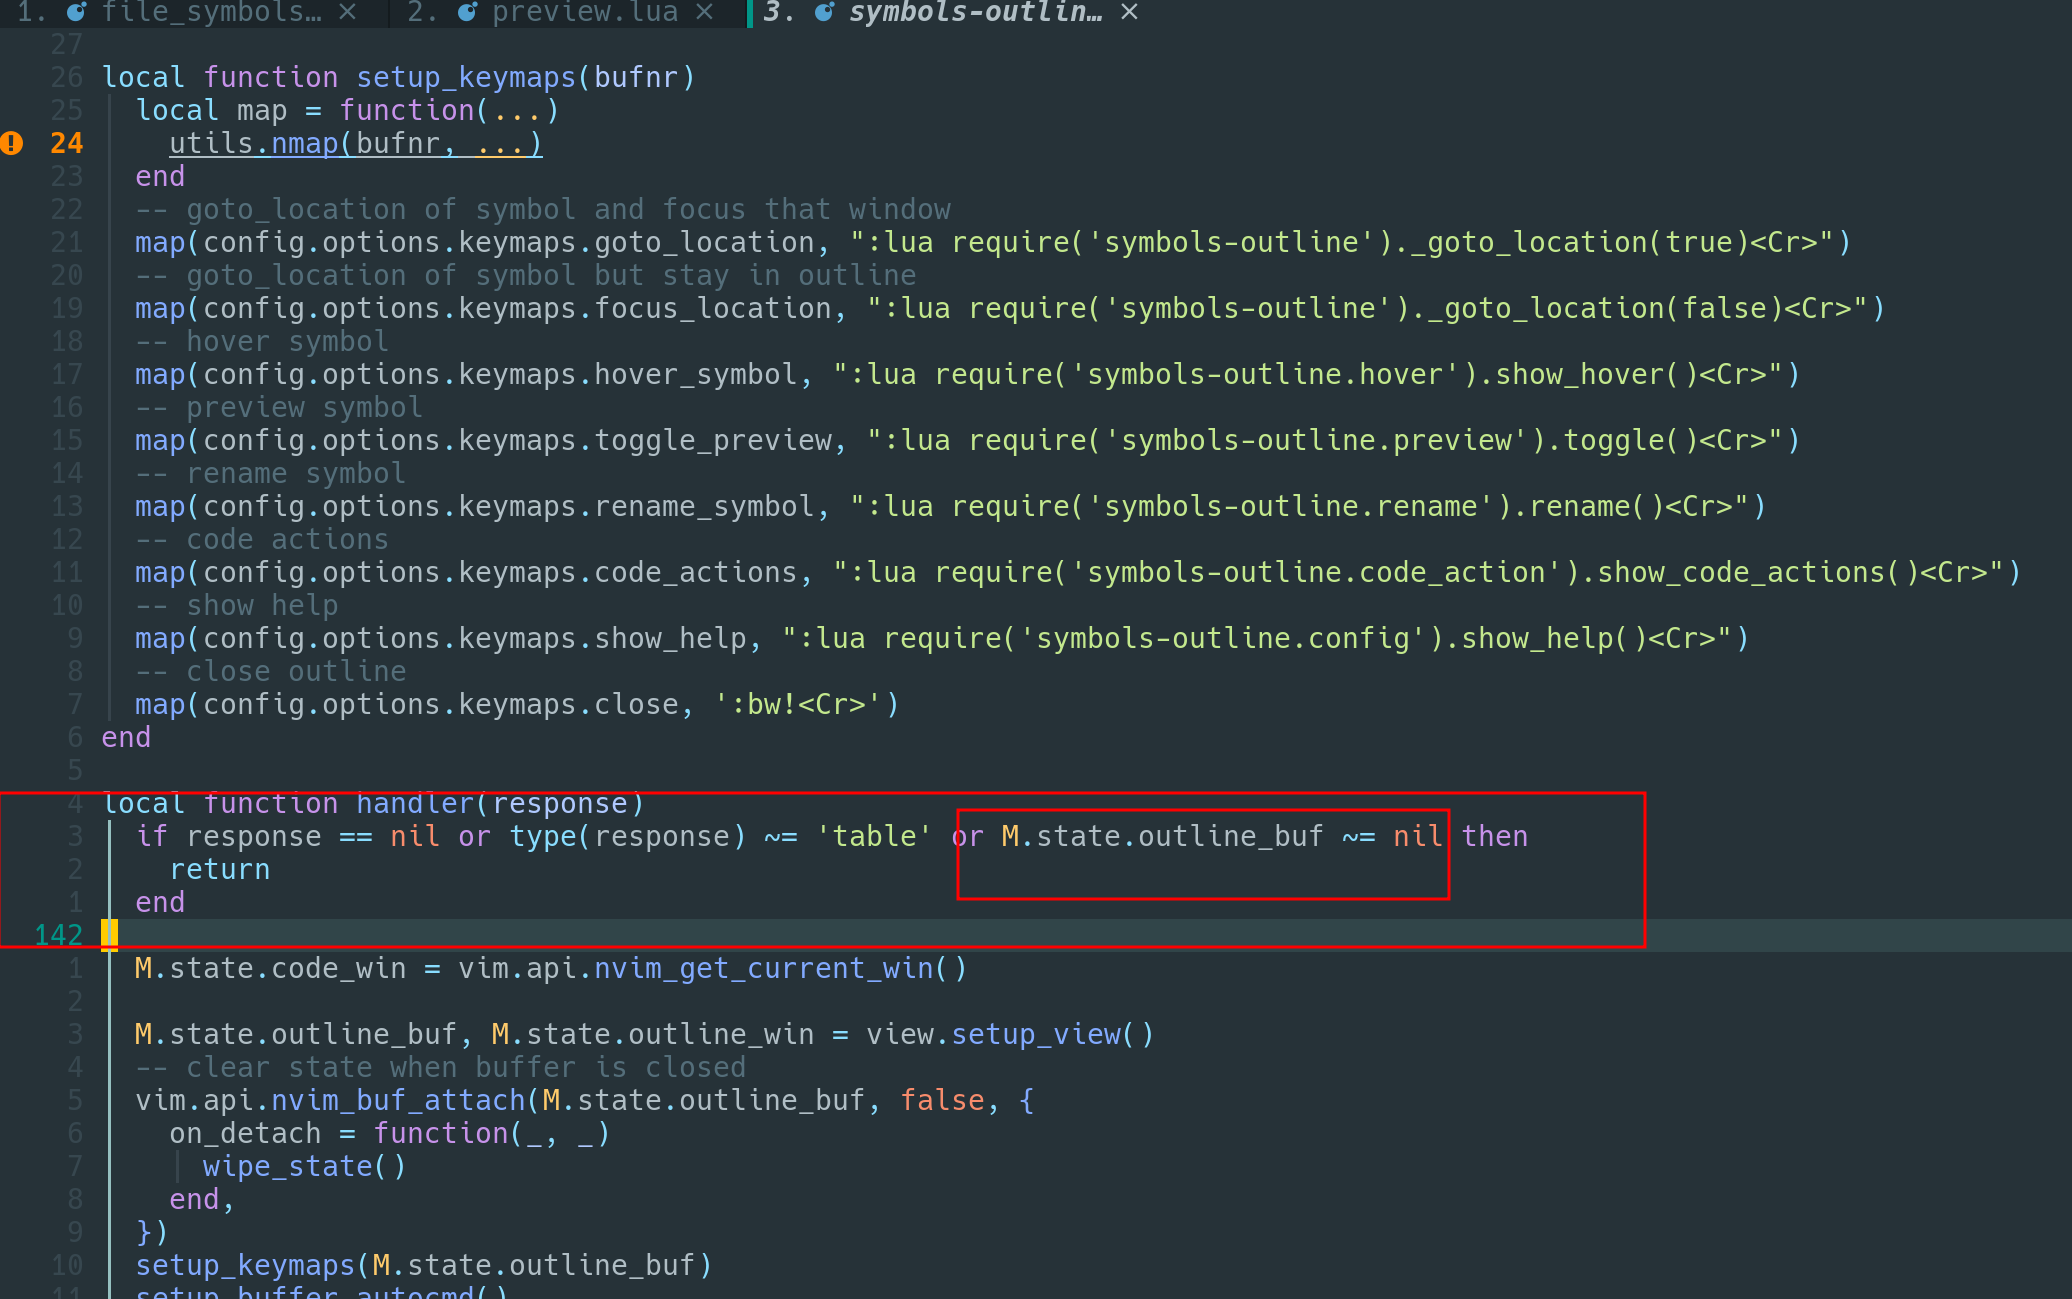Image resolution: width=2072 pixels, height=1299 pixels.
Task: Click the Lua icon on the preview.lua tab
Action: (x=467, y=12)
